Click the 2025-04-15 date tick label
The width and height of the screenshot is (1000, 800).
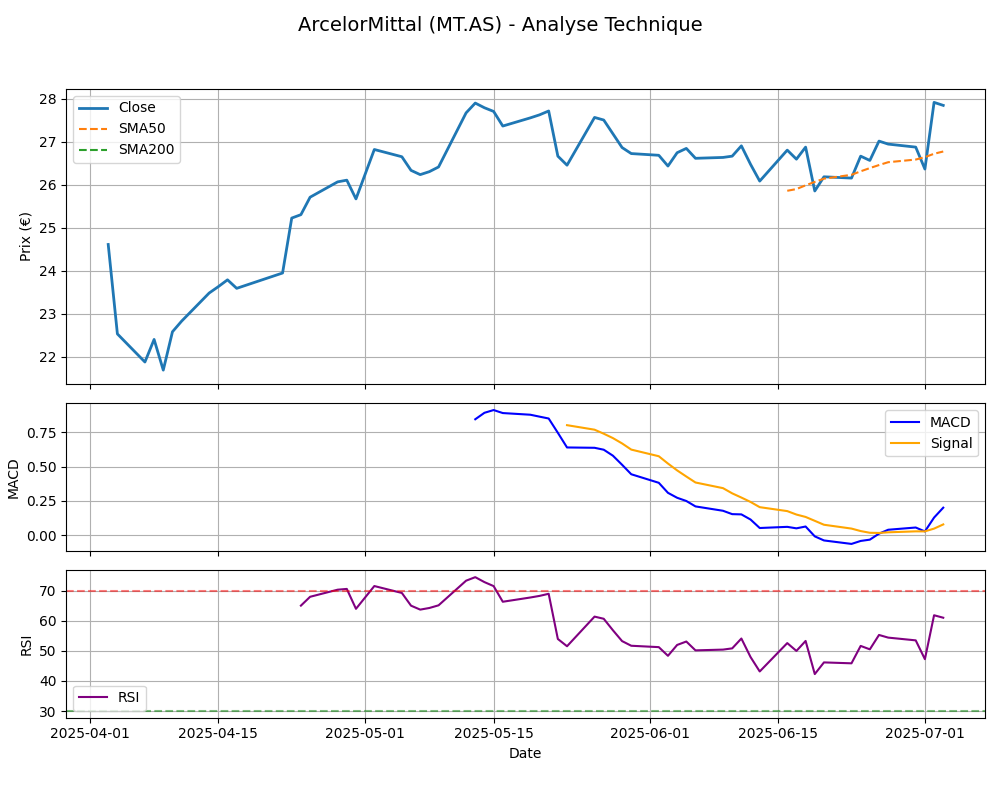point(218,733)
